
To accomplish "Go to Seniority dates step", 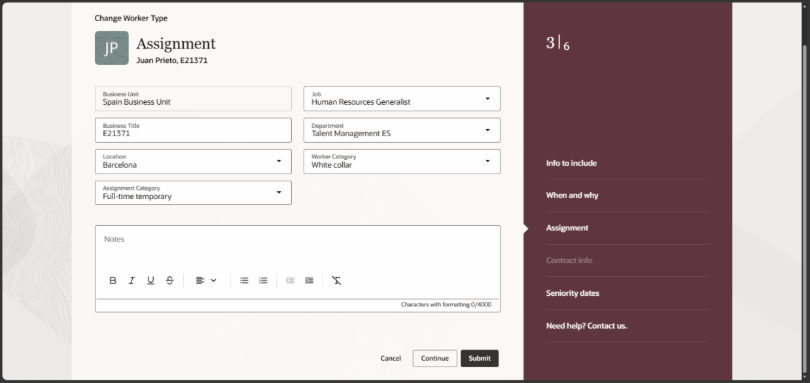I will [572, 293].
